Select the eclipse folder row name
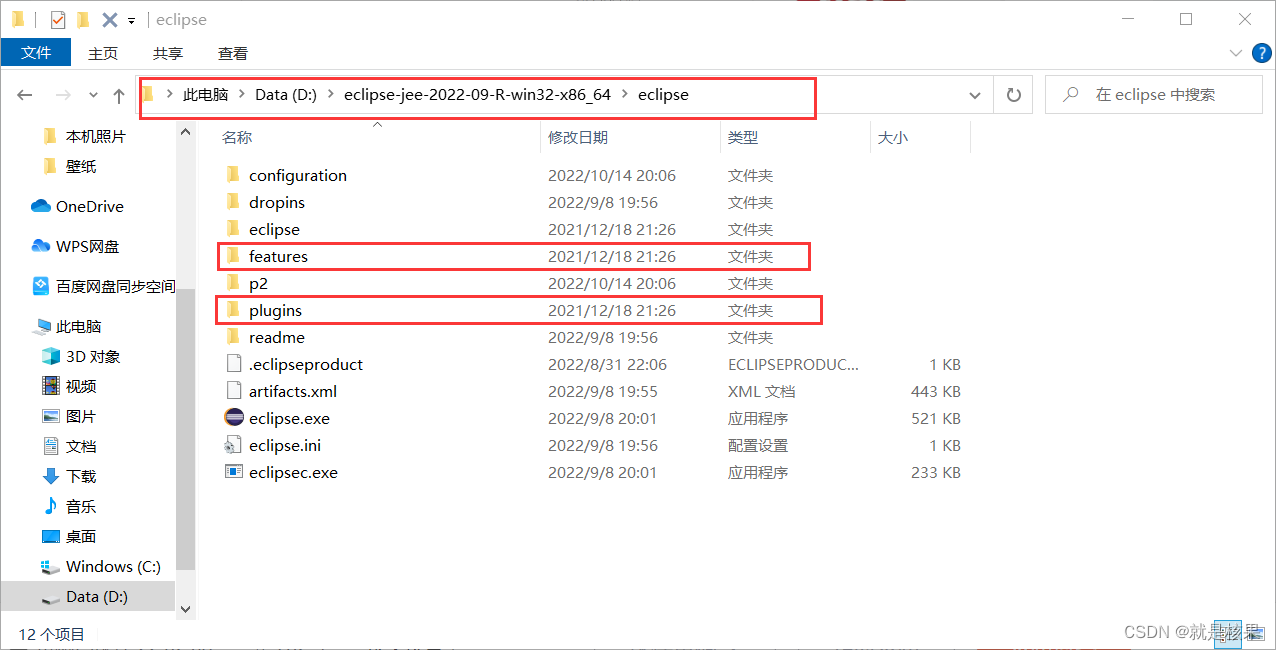The width and height of the screenshot is (1276, 650). pyautogui.click(x=274, y=229)
